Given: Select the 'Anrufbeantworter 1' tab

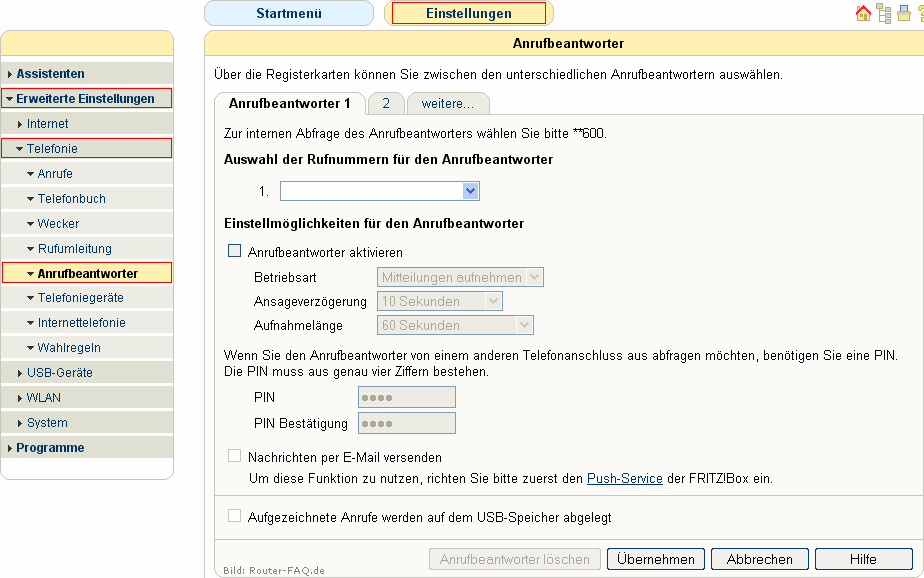Looking at the screenshot, I should point(289,104).
